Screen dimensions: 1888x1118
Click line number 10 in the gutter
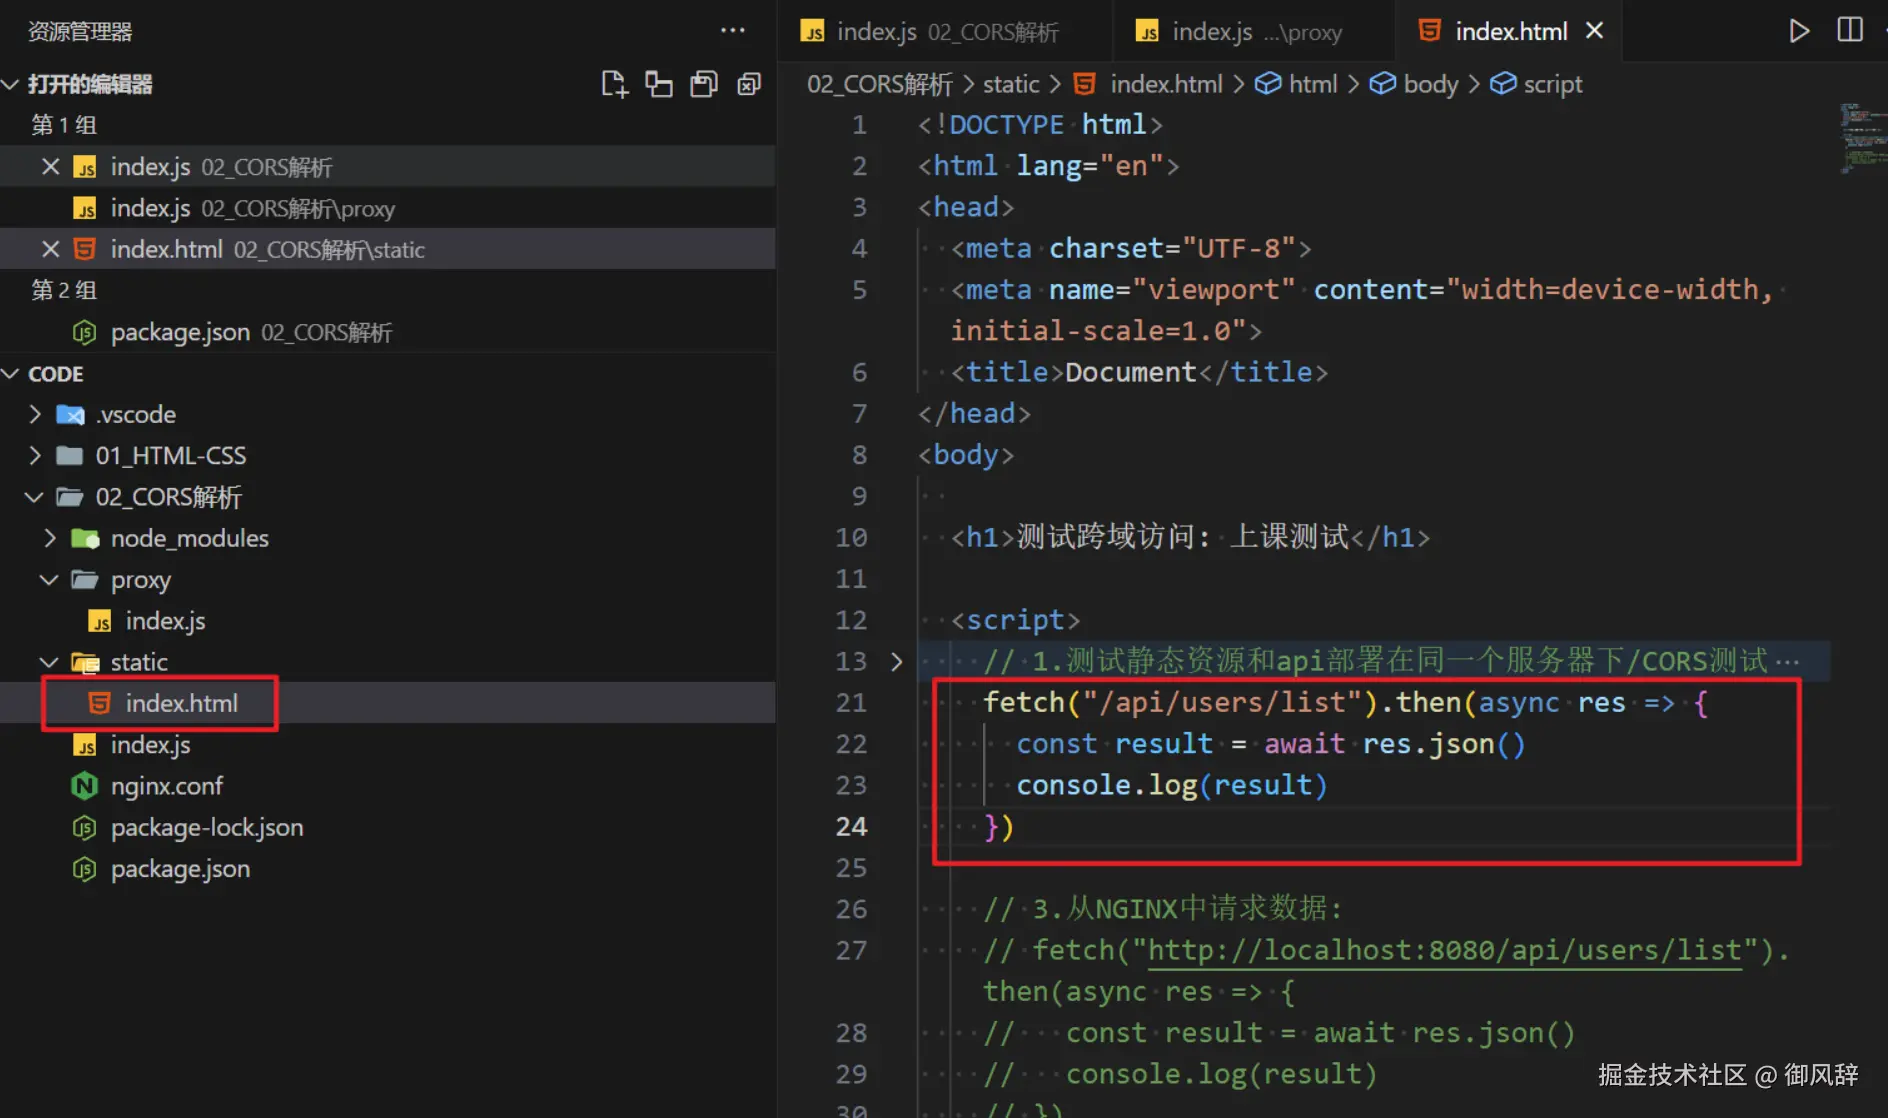coord(851,538)
